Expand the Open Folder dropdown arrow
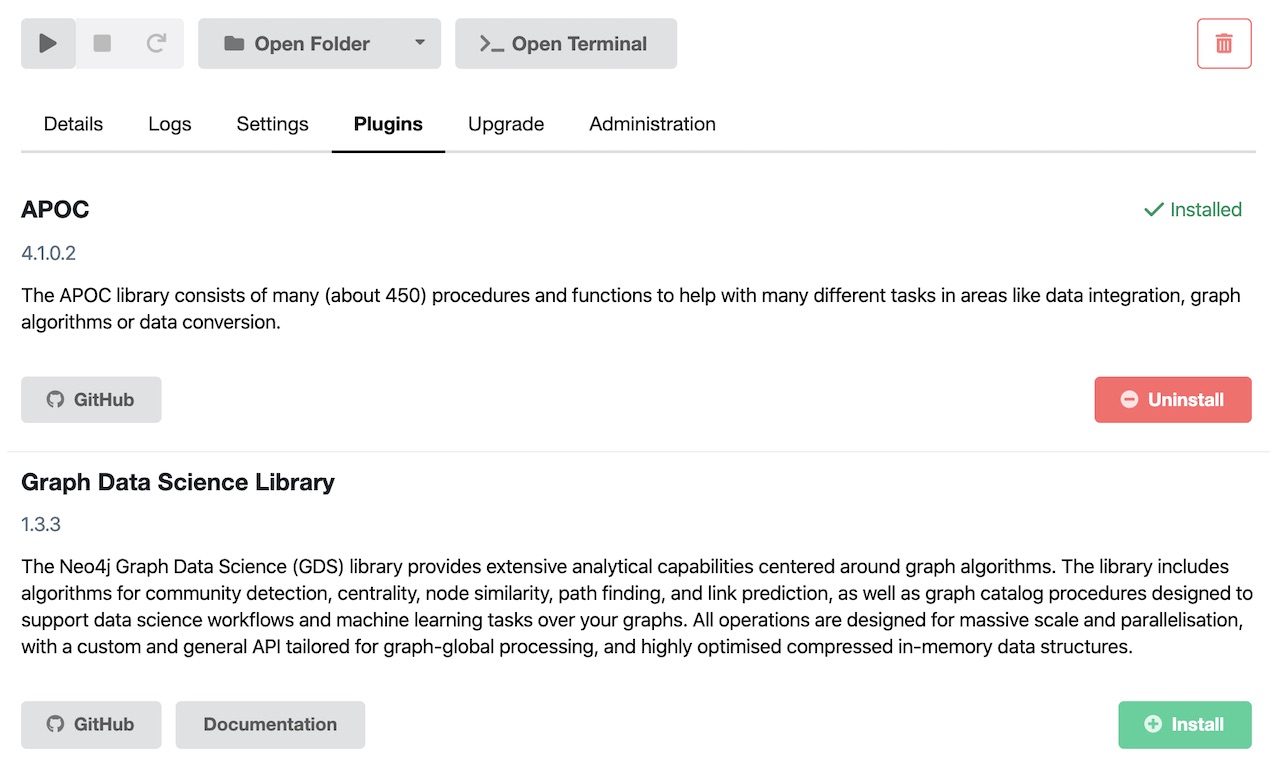The width and height of the screenshot is (1280, 777). [420, 43]
